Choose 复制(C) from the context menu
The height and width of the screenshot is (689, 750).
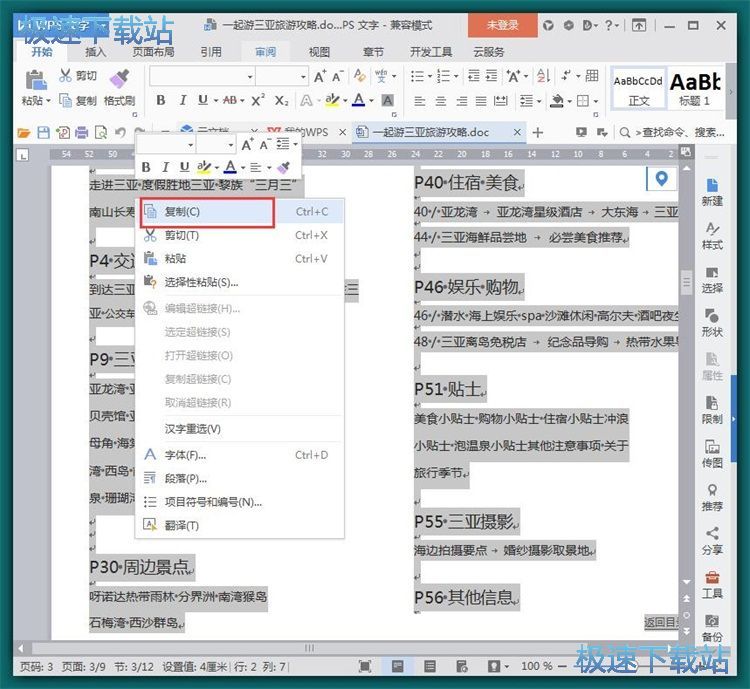pyautogui.click(x=182, y=212)
